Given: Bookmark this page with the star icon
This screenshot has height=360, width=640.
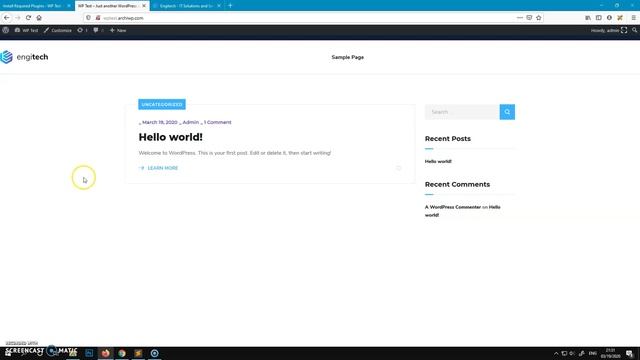Looking at the screenshot, I should (x=539, y=18).
